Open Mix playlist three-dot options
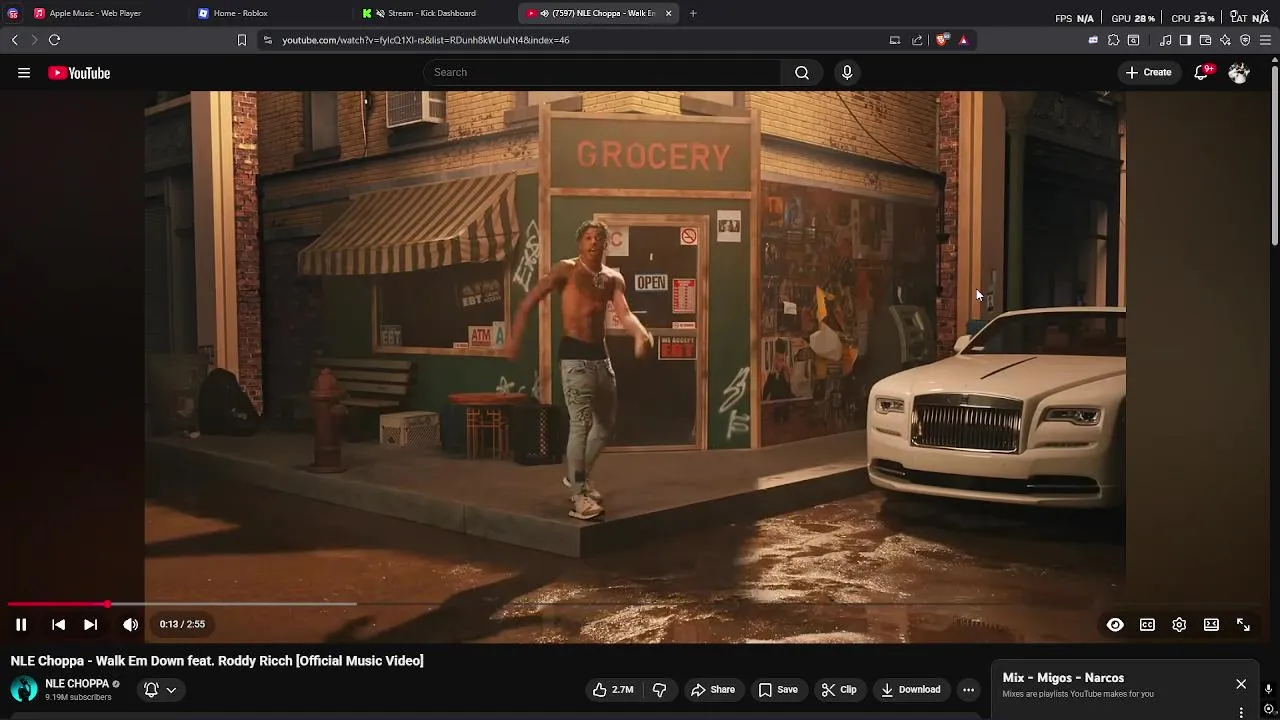This screenshot has width=1280, height=720. point(1241,712)
